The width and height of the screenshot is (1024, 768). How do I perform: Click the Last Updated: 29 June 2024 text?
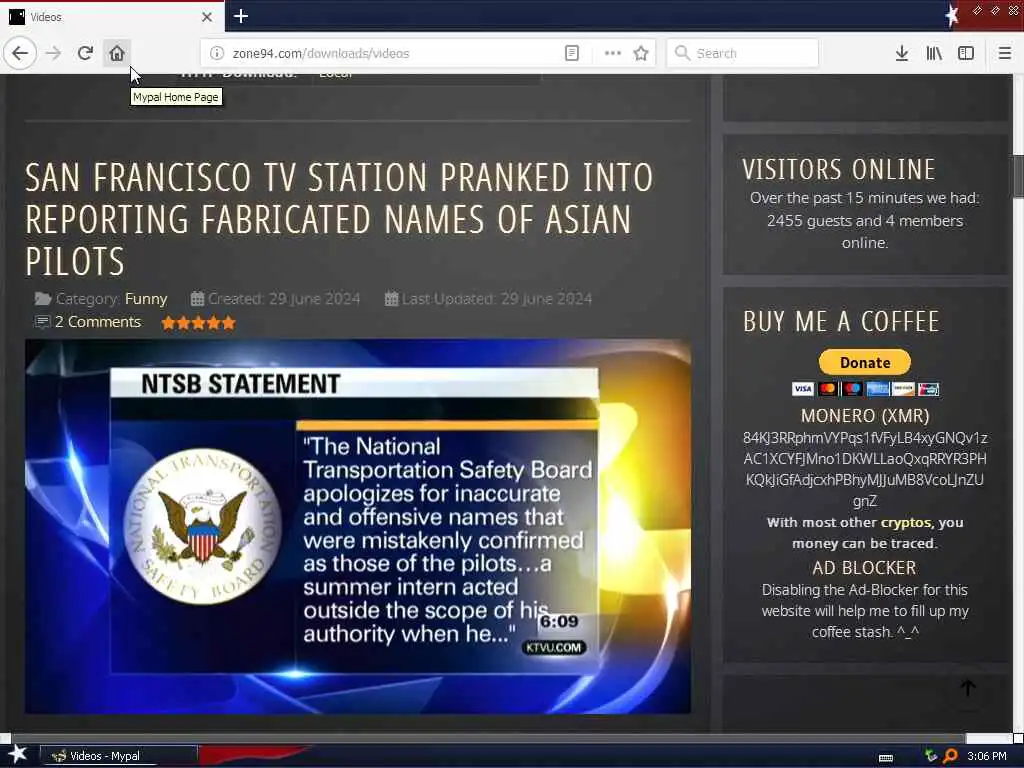(496, 298)
